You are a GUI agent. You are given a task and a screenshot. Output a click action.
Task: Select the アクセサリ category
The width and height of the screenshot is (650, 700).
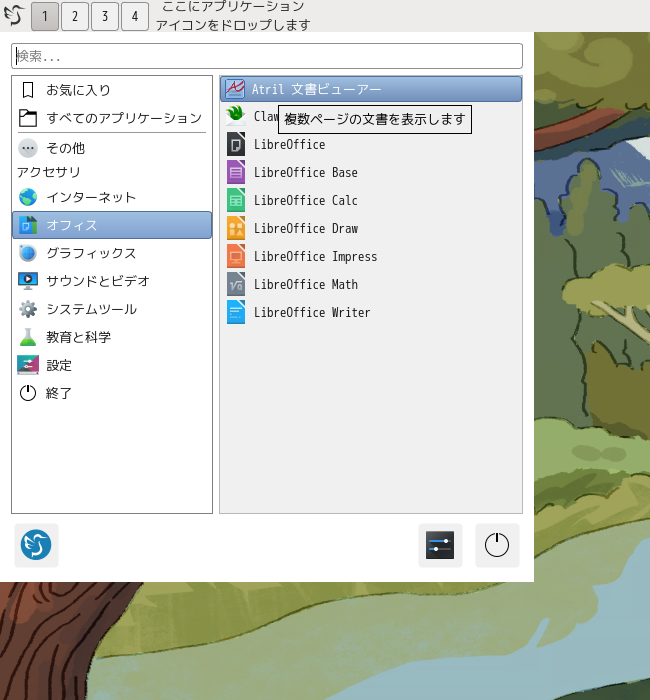pos(49,172)
